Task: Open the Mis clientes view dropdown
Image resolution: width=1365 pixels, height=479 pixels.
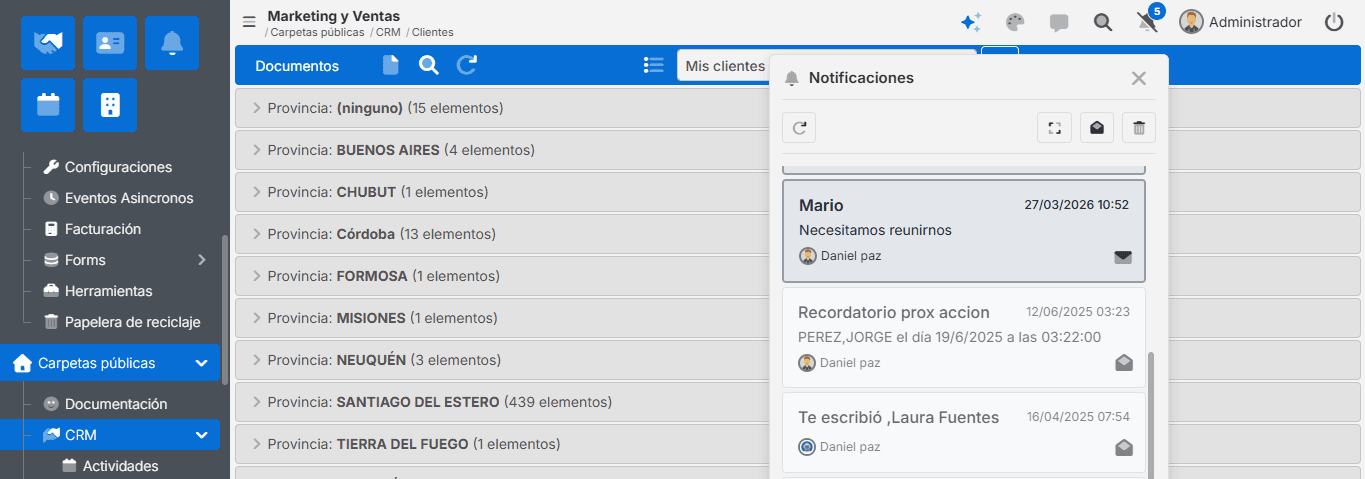Action: 725,66
